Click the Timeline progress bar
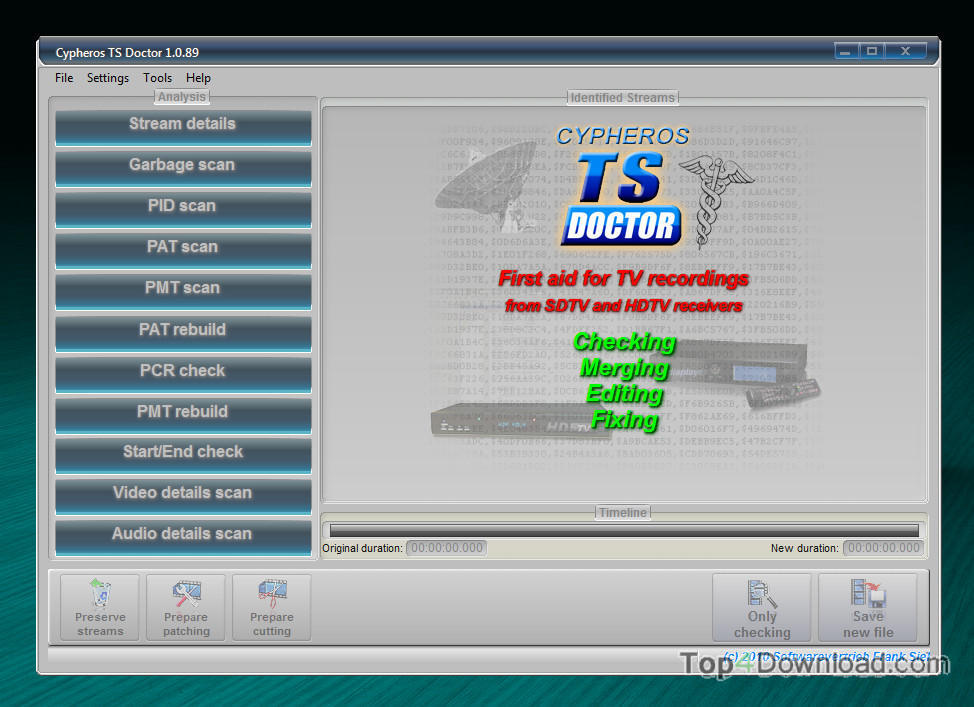 624,530
